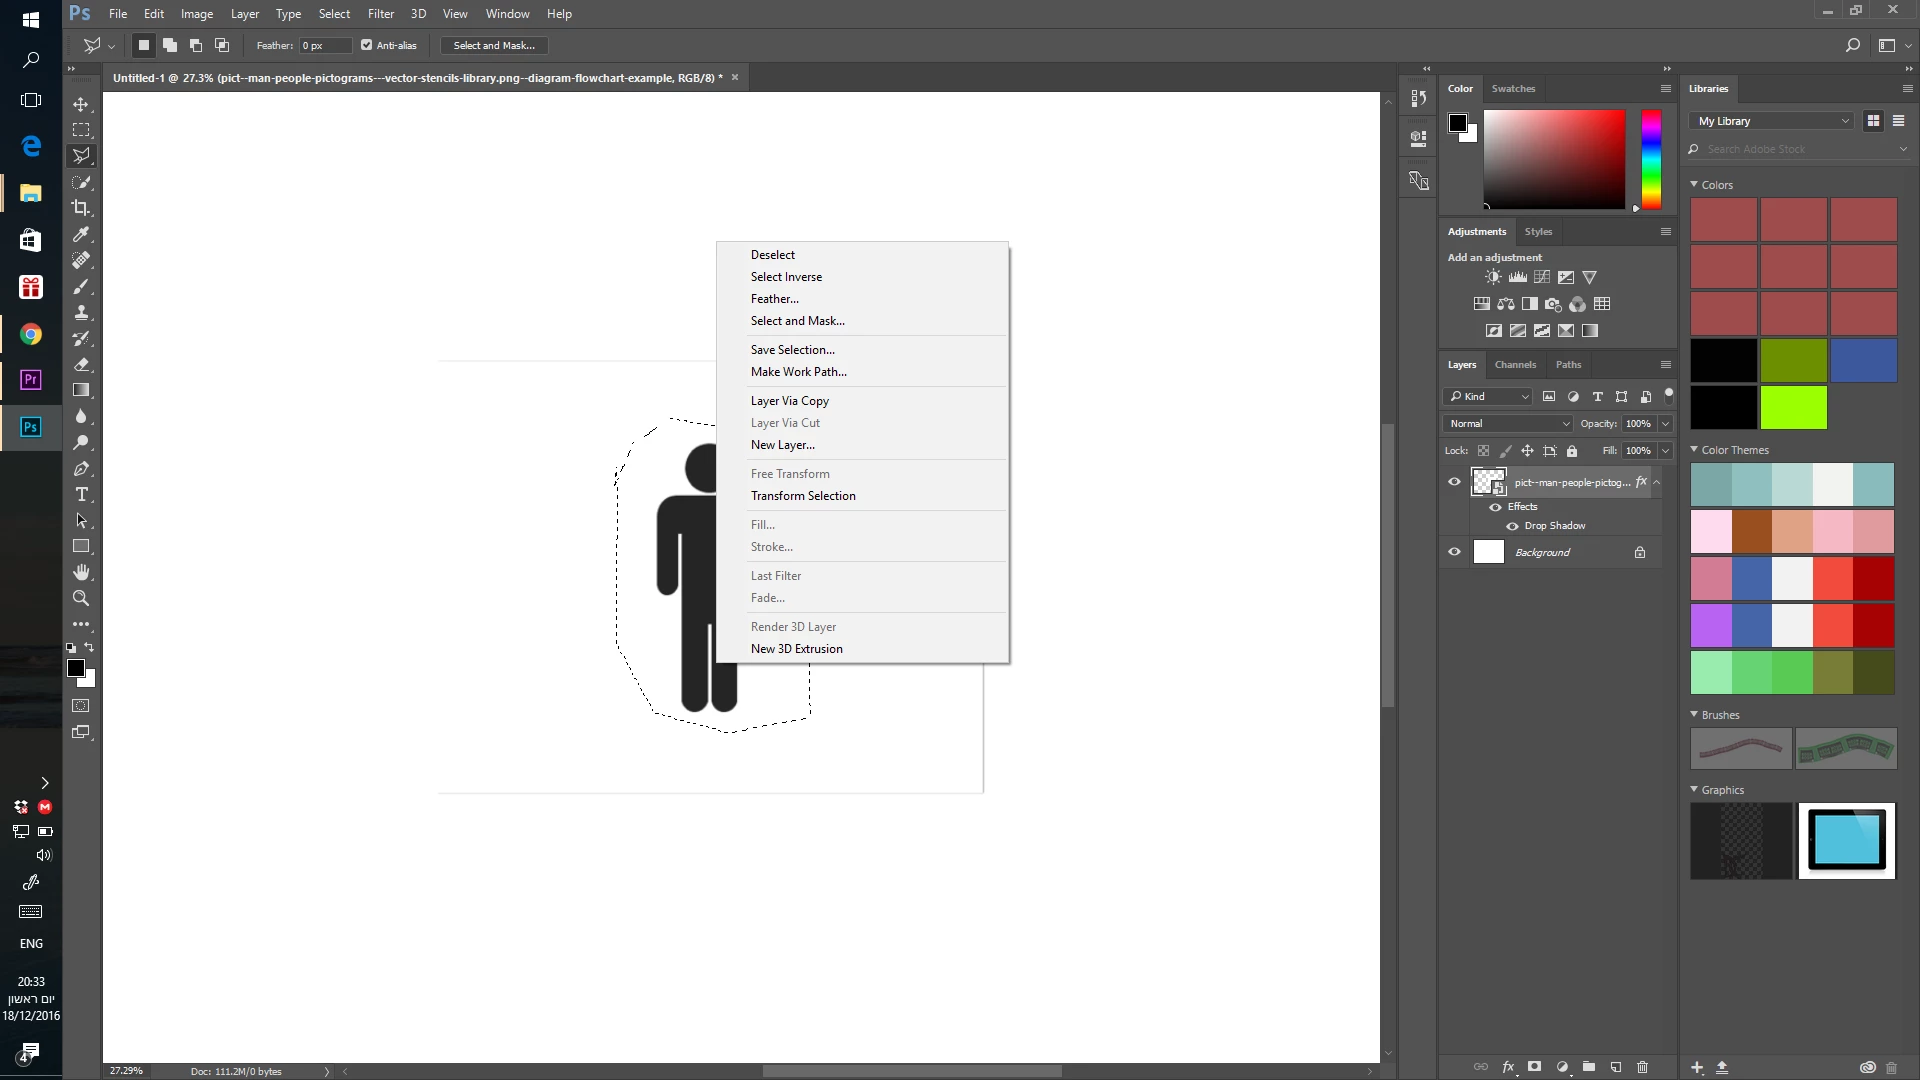Choose Select Inverse from context menu
The height and width of the screenshot is (1080, 1920).
786,277
